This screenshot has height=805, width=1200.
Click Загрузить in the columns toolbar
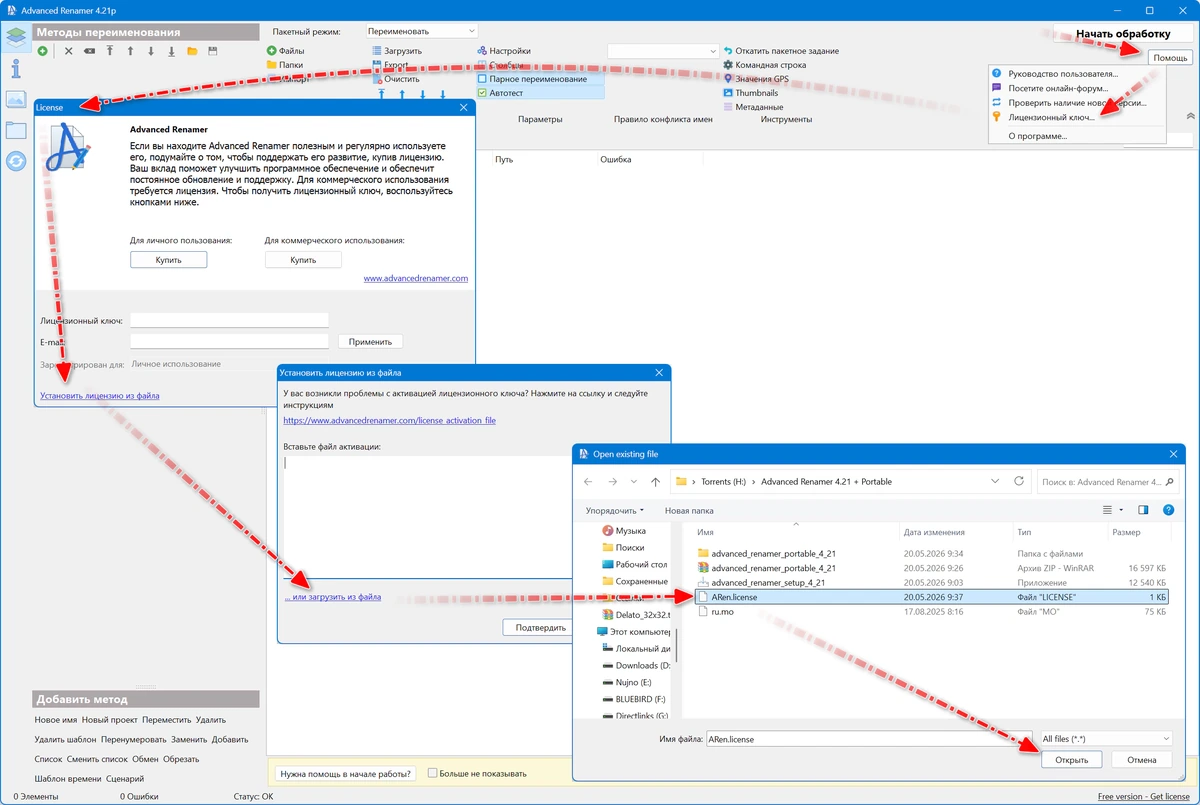click(x=397, y=51)
